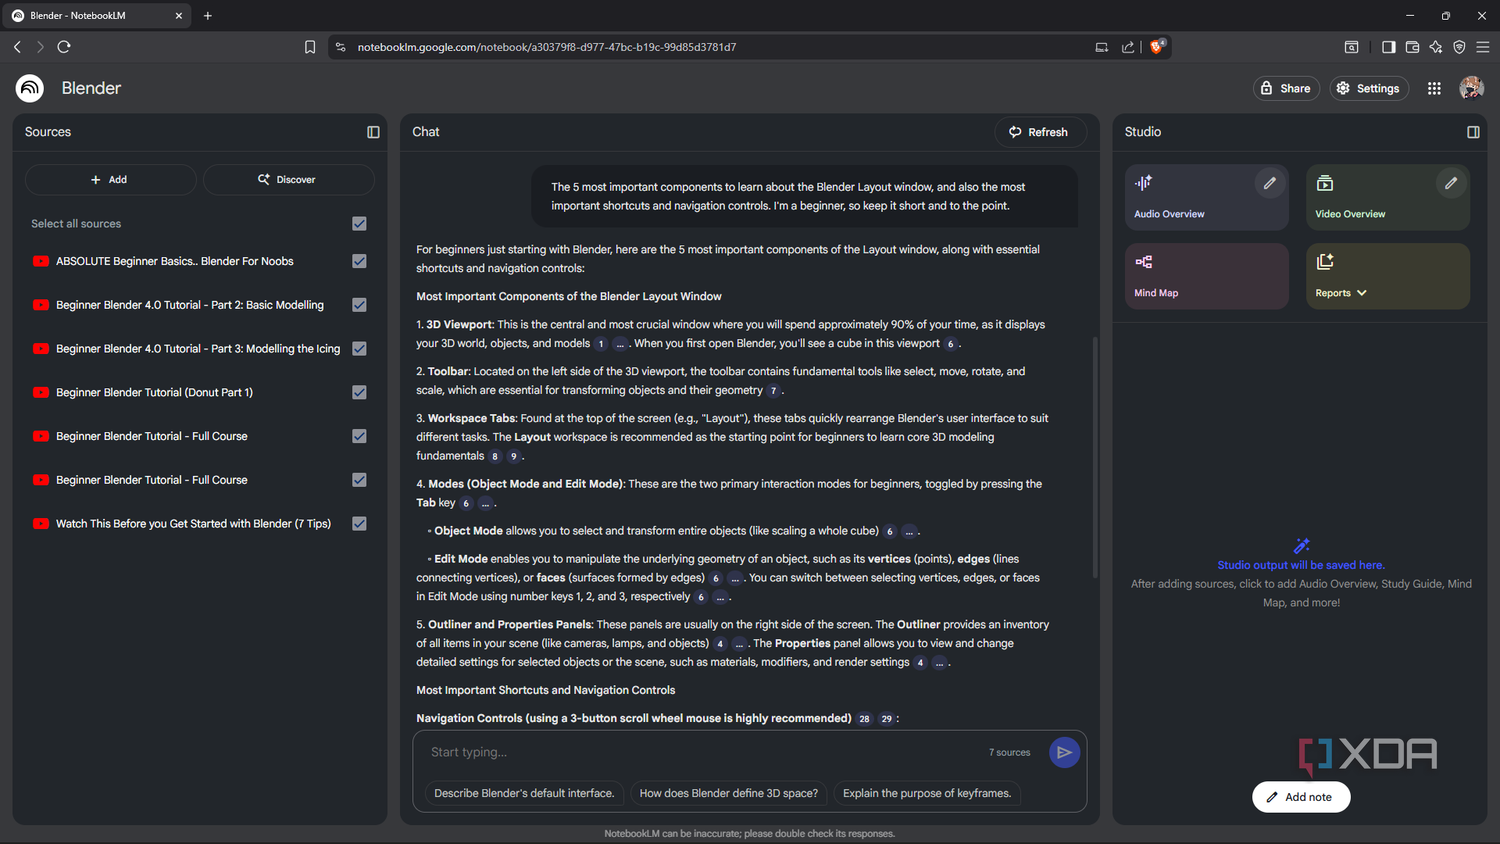1500x844 pixels.
Task: Focus the Start typing chat field
Action: (x=700, y=752)
